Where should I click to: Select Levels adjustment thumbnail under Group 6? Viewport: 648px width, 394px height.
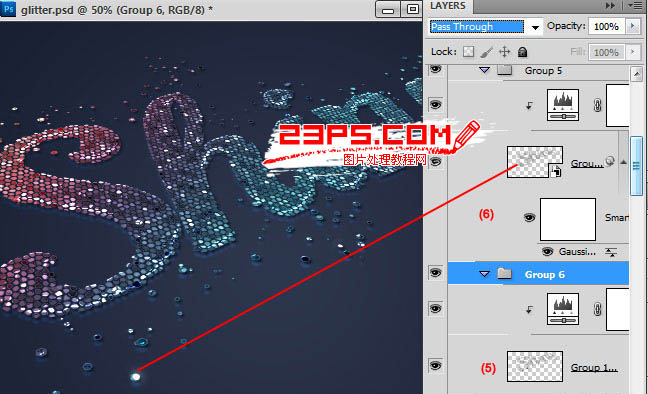point(563,309)
